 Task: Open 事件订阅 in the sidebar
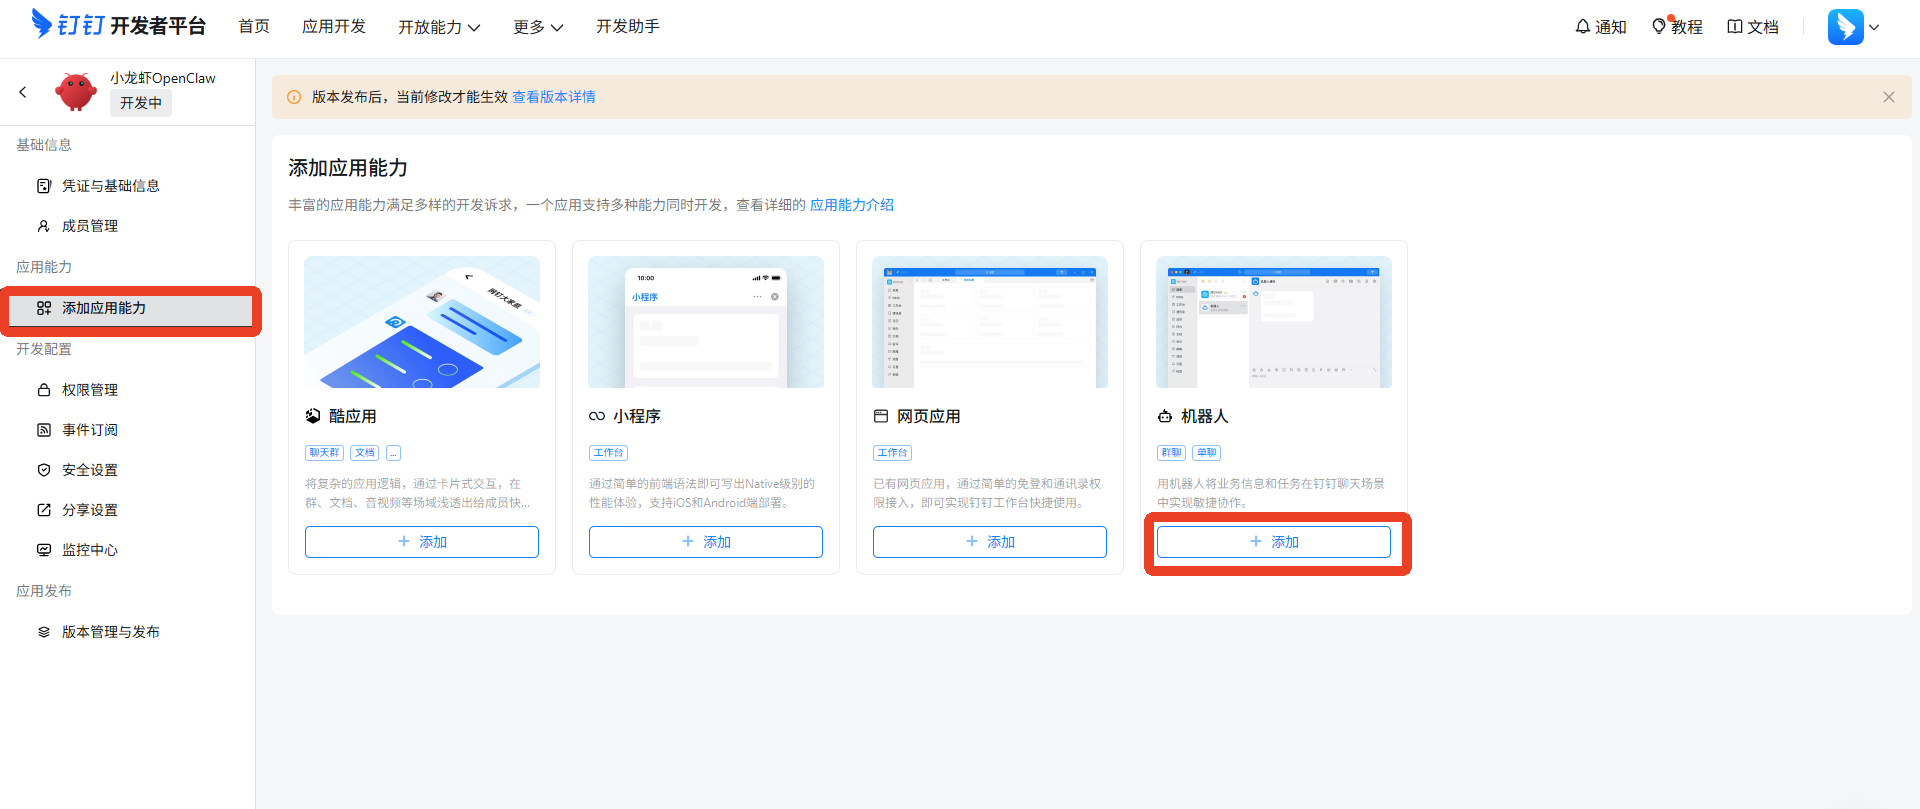tap(90, 430)
